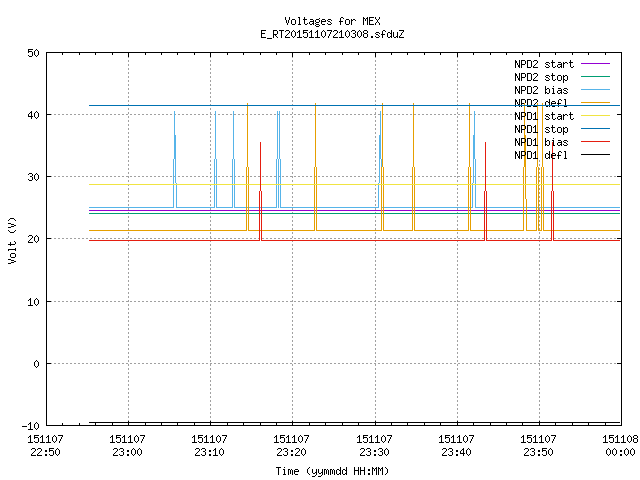Click the purple NPD2 start legend line sample
The image size is (640, 480).
[595, 64]
